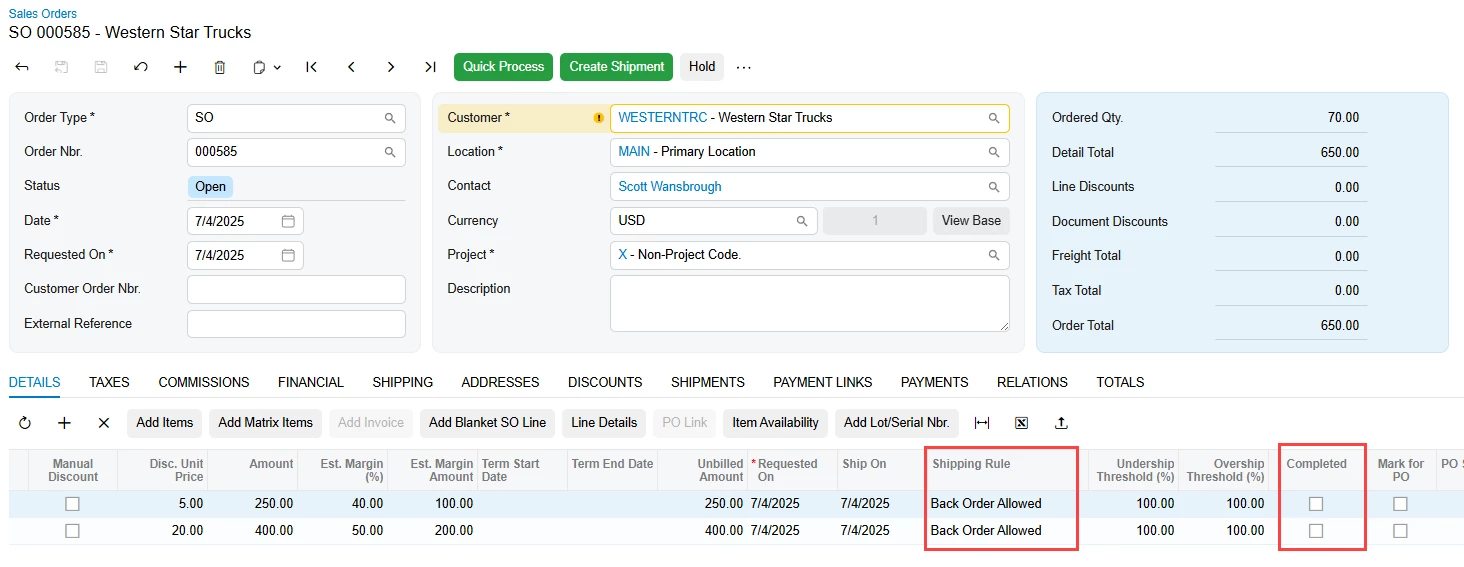Switch to the RELATIONS tab
This screenshot has width=1464, height=567.
[x=1032, y=382]
